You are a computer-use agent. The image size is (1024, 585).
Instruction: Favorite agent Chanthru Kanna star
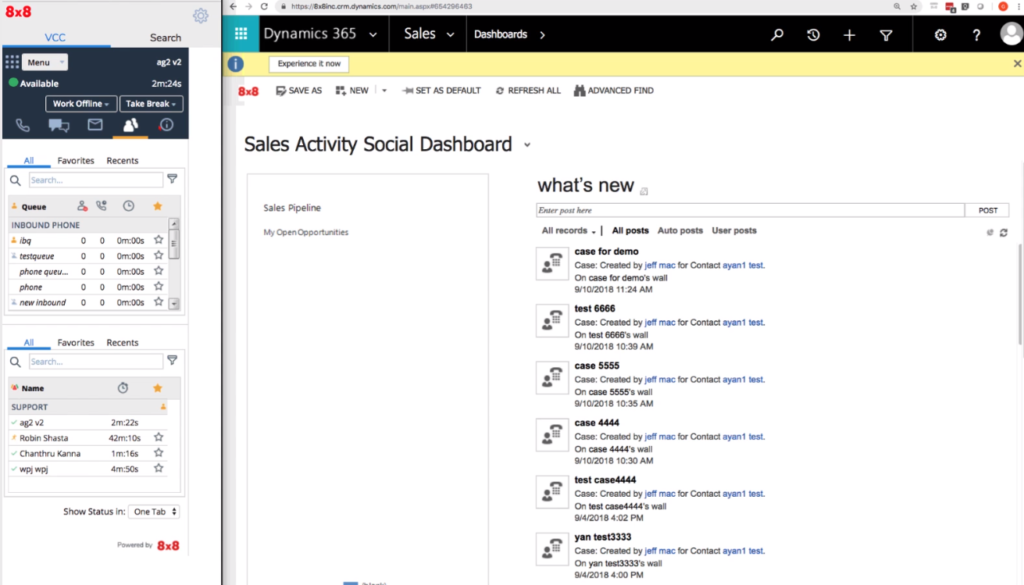pyautogui.click(x=158, y=452)
